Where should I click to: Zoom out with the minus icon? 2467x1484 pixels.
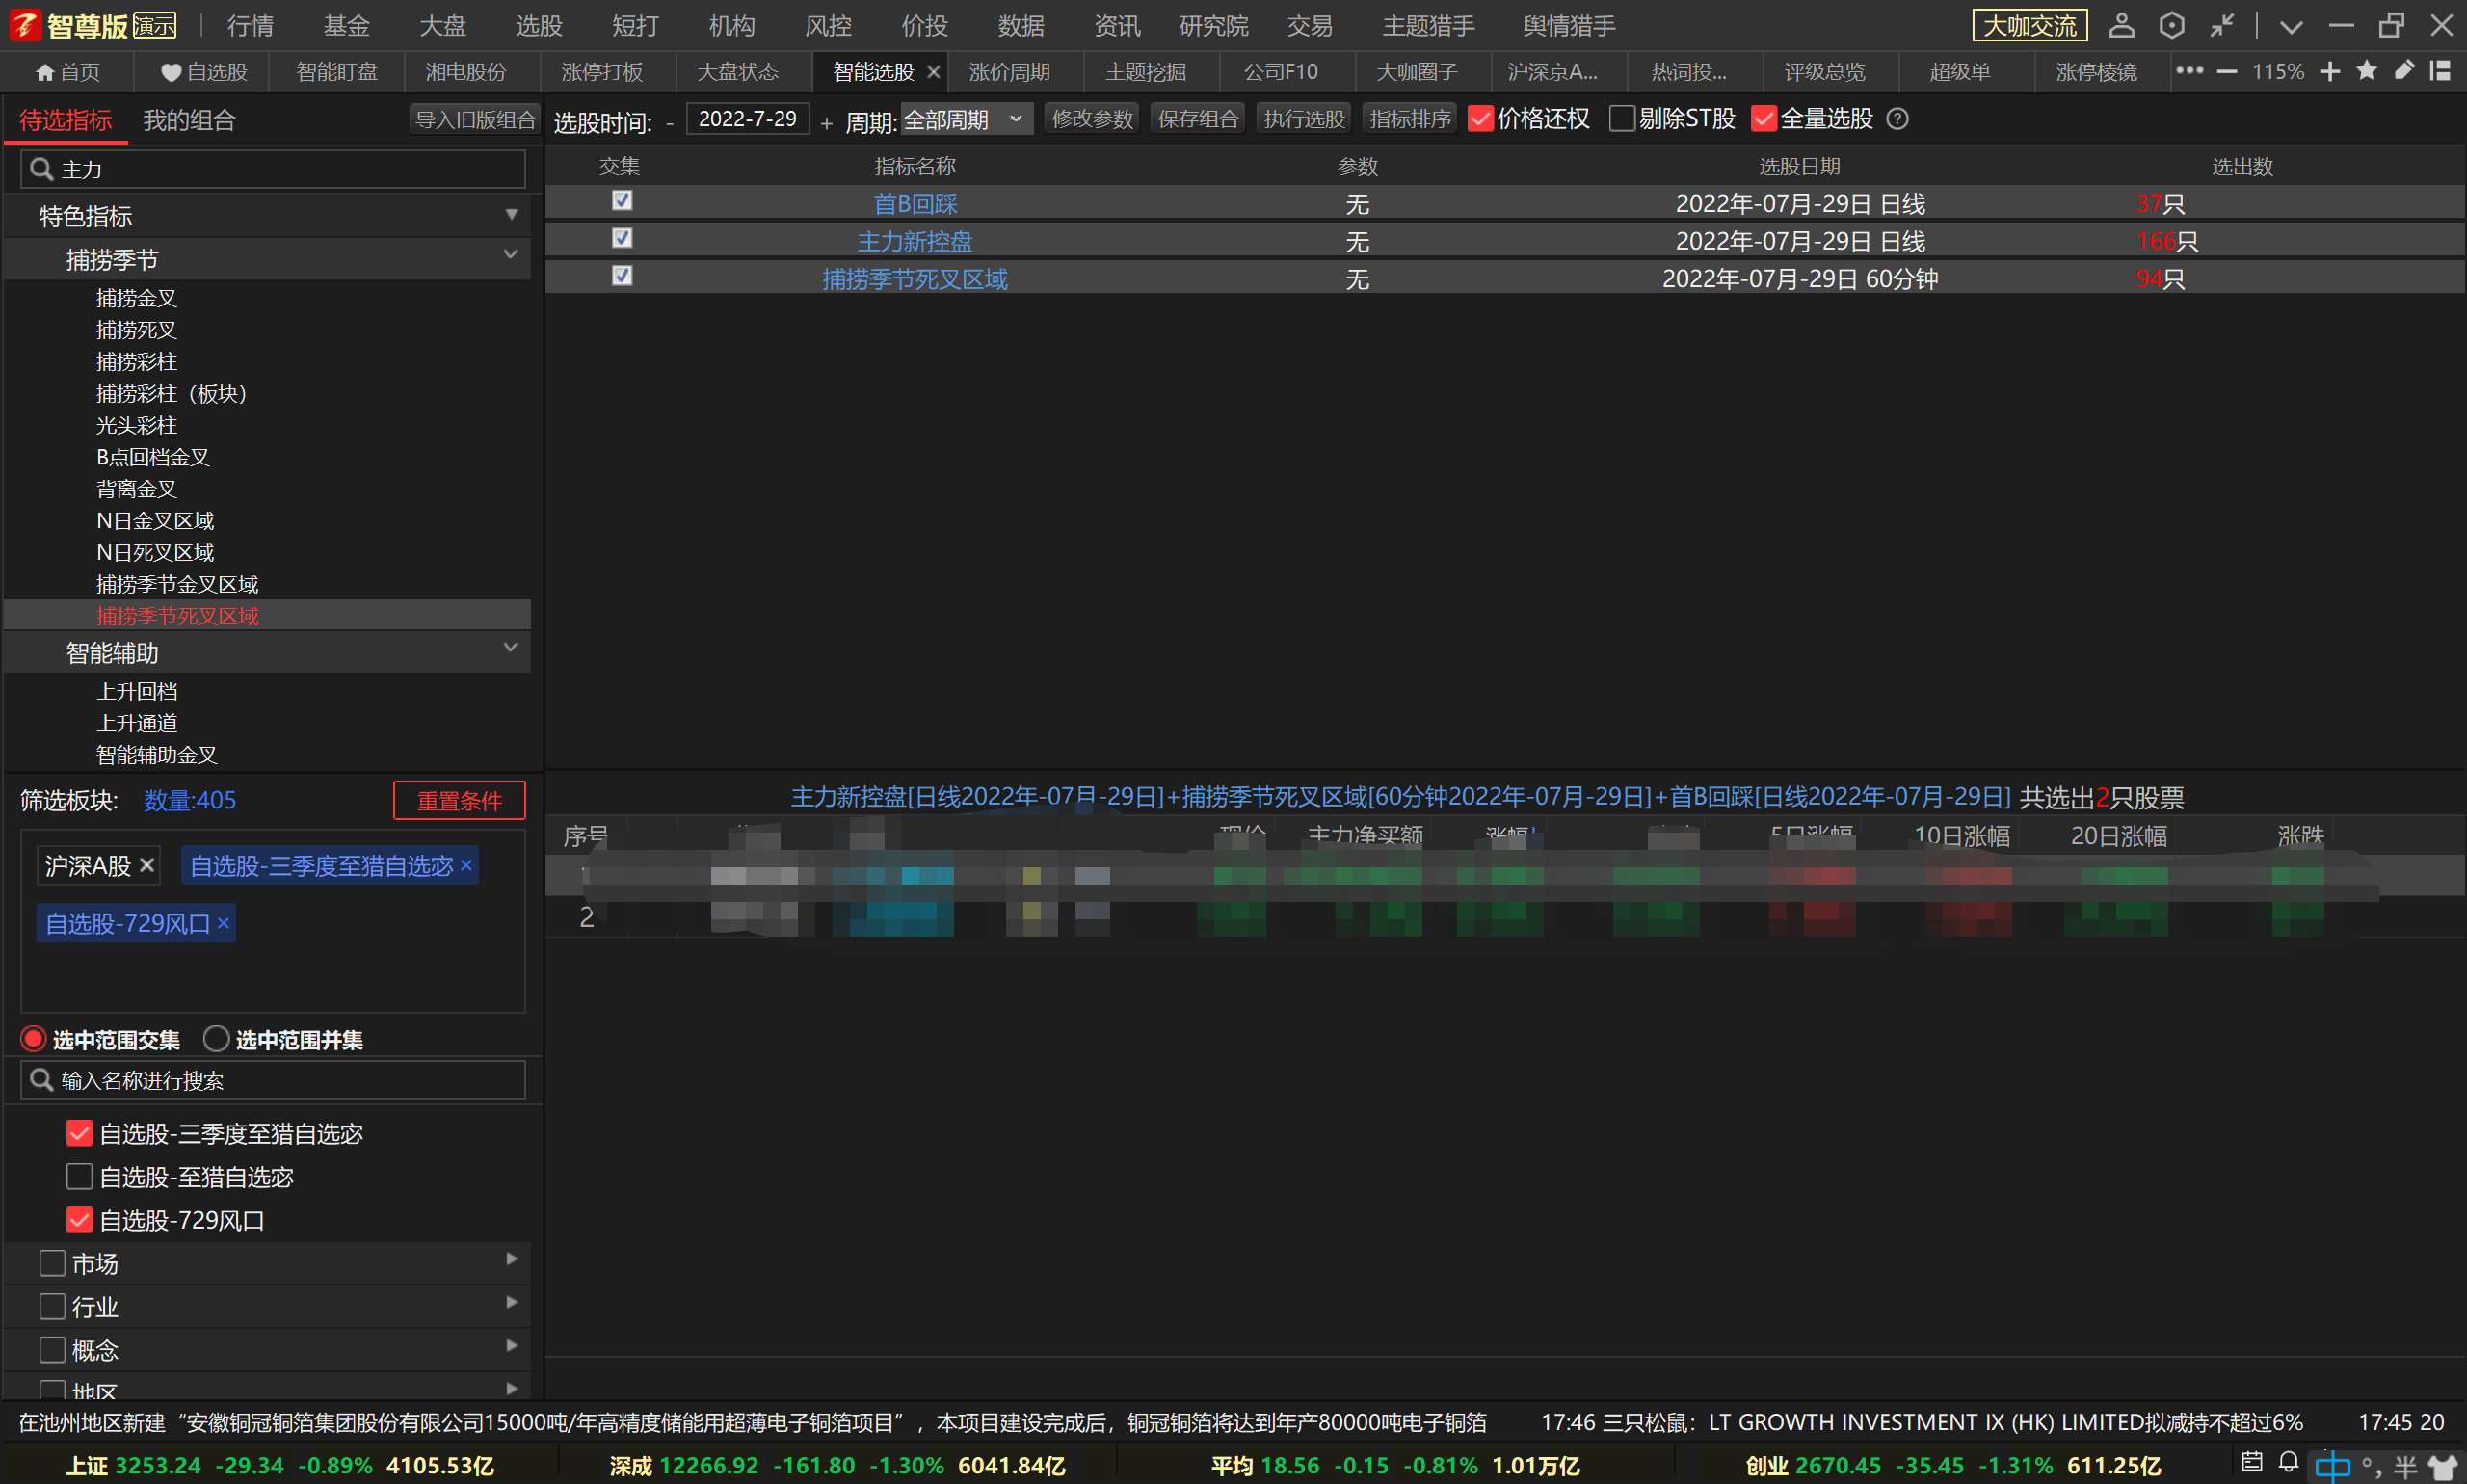(x=2227, y=71)
